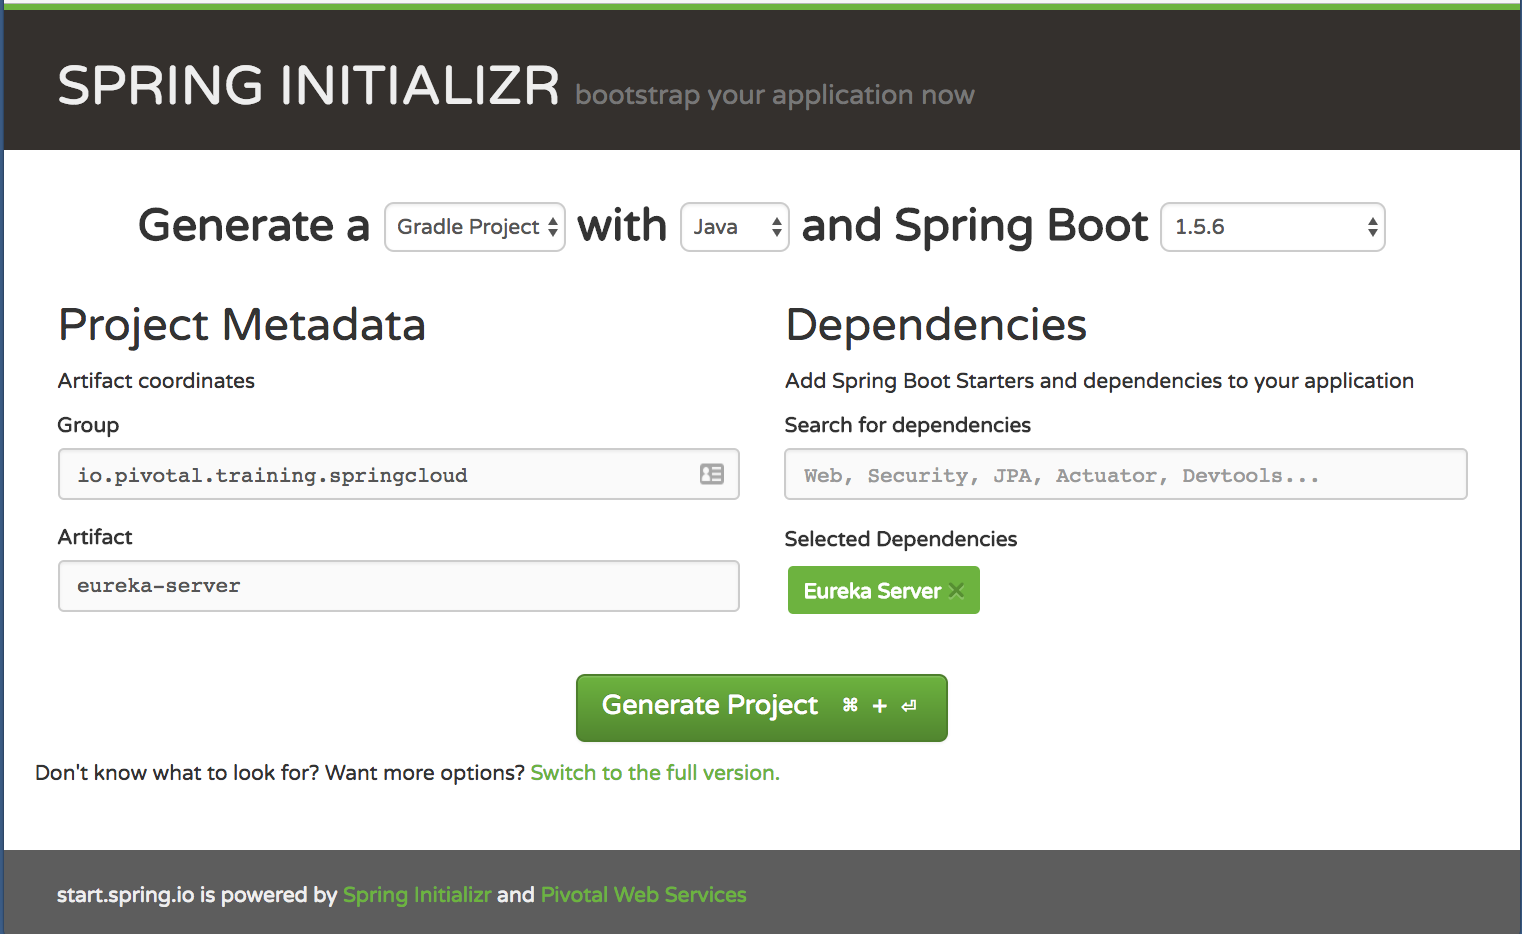This screenshot has width=1522, height=934.
Task: Follow the Switch to the full version link
Action: (655, 773)
